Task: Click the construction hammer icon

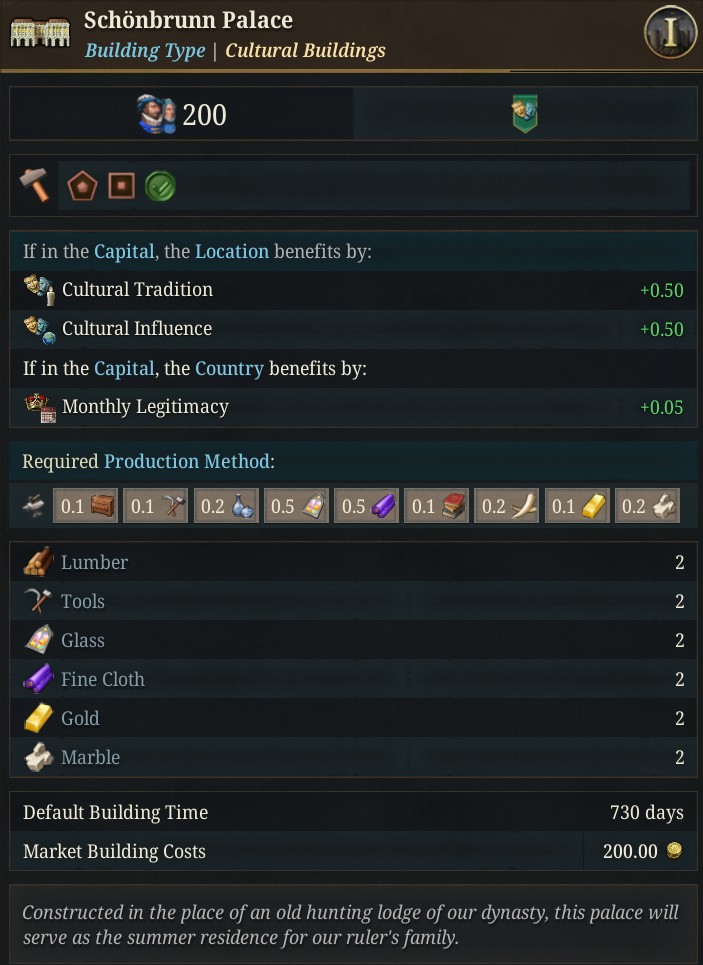Action: (x=35, y=185)
